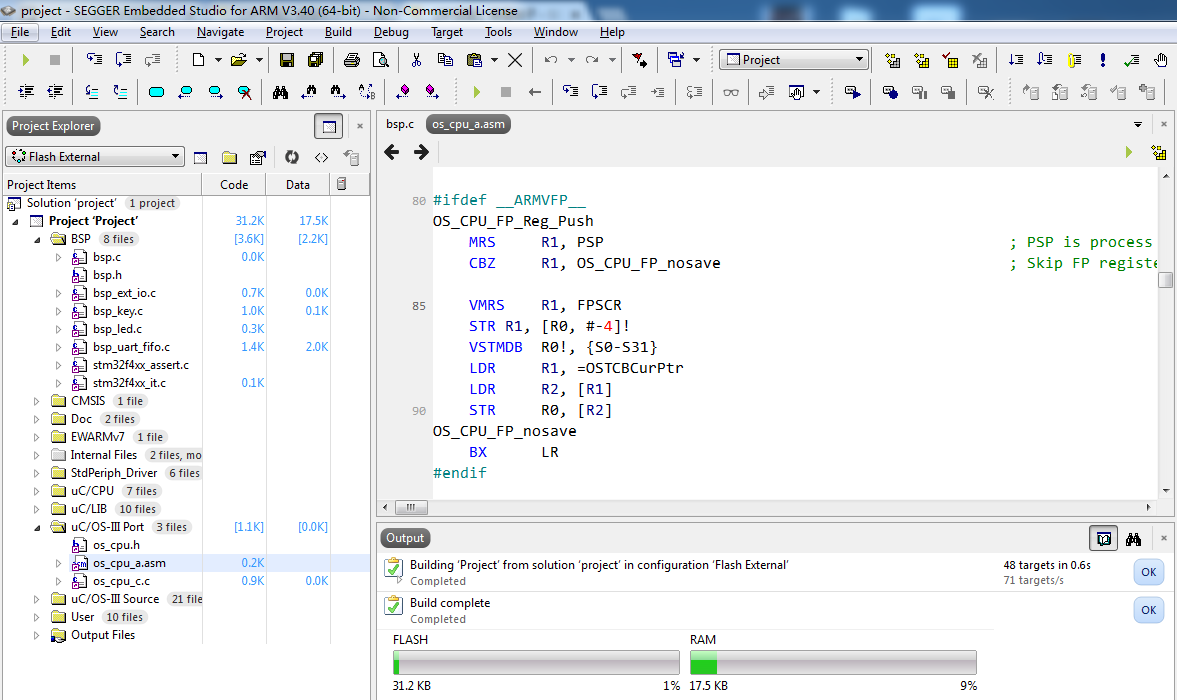Click the refresh arrows icon in Project Explorer
Screen dimensions: 1177x700
coord(291,157)
